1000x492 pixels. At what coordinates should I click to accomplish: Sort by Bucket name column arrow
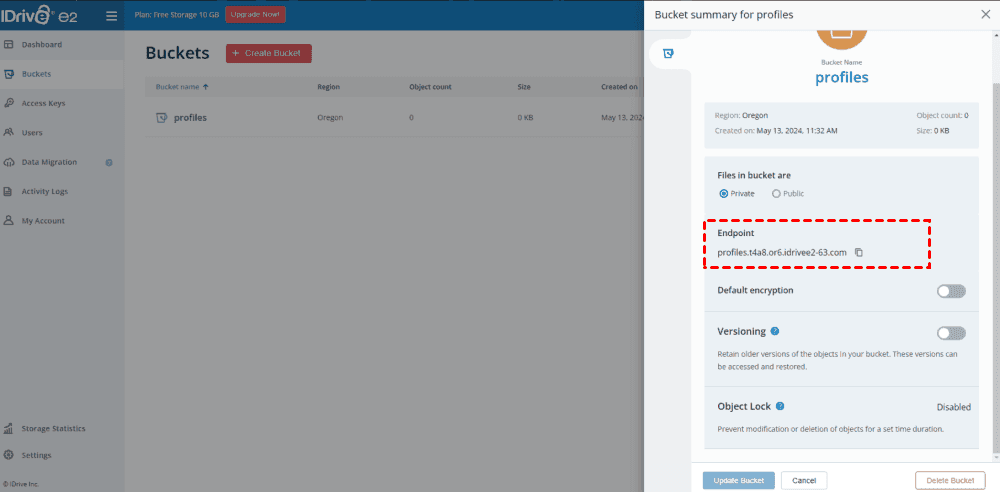point(205,87)
